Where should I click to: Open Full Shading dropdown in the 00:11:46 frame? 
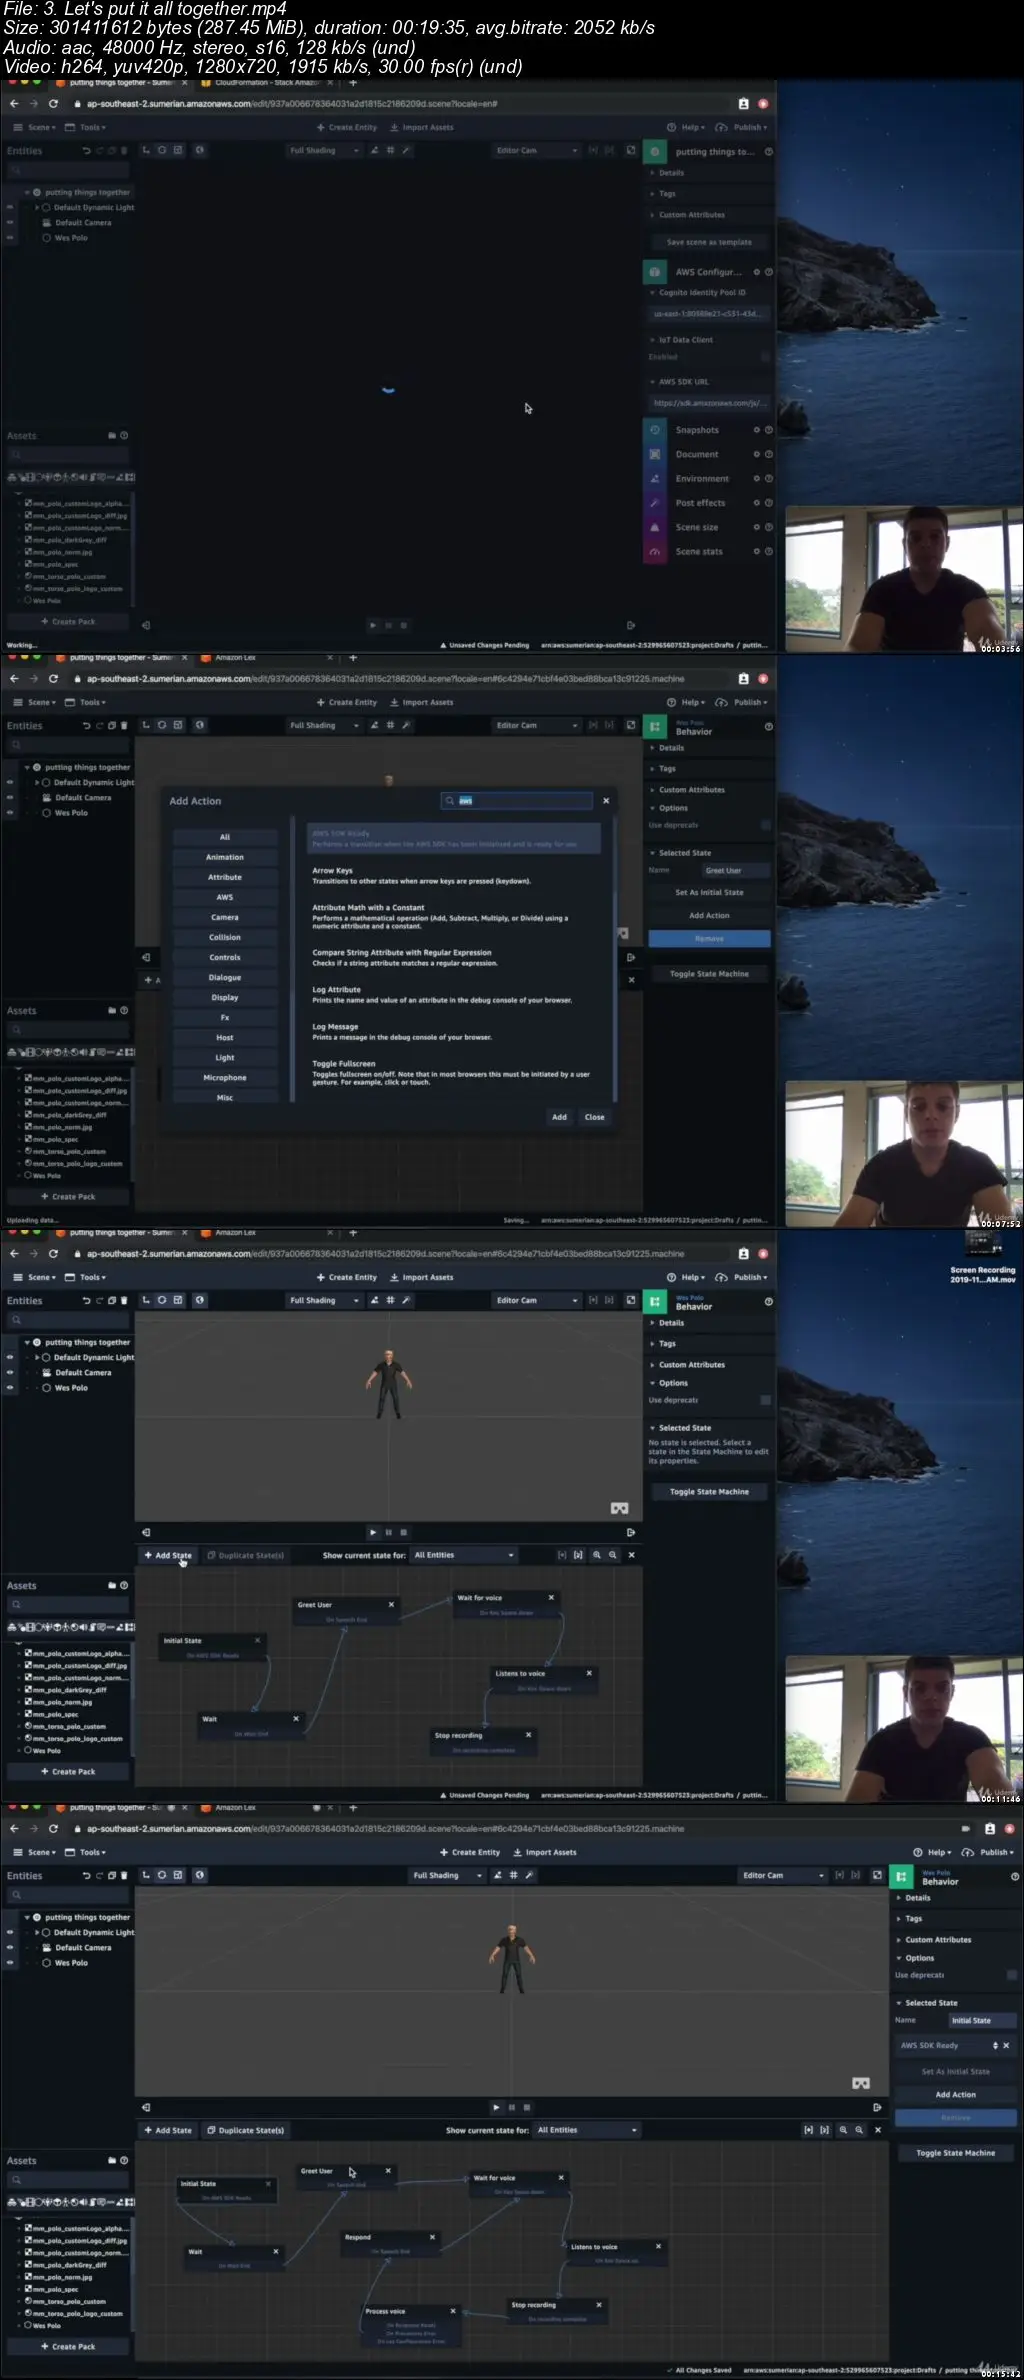click(x=324, y=1300)
